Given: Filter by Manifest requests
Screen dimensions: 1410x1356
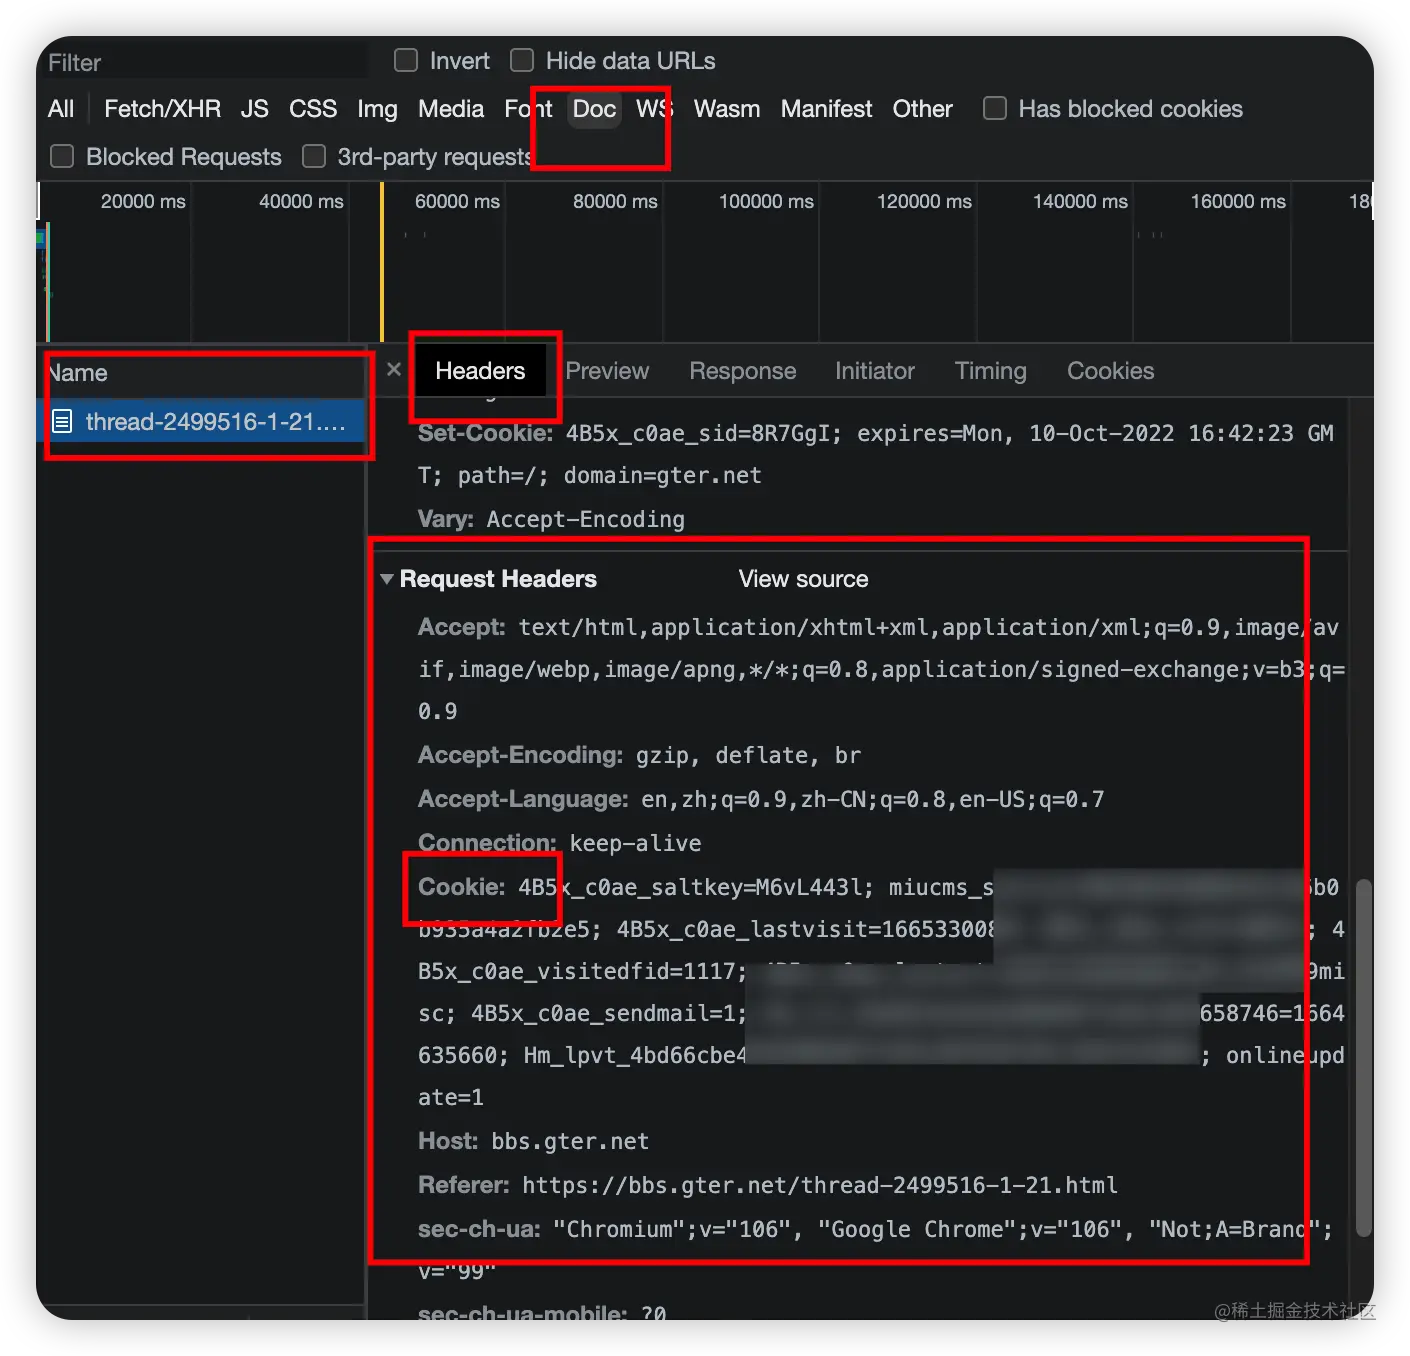Looking at the screenshot, I should pyautogui.click(x=826, y=109).
